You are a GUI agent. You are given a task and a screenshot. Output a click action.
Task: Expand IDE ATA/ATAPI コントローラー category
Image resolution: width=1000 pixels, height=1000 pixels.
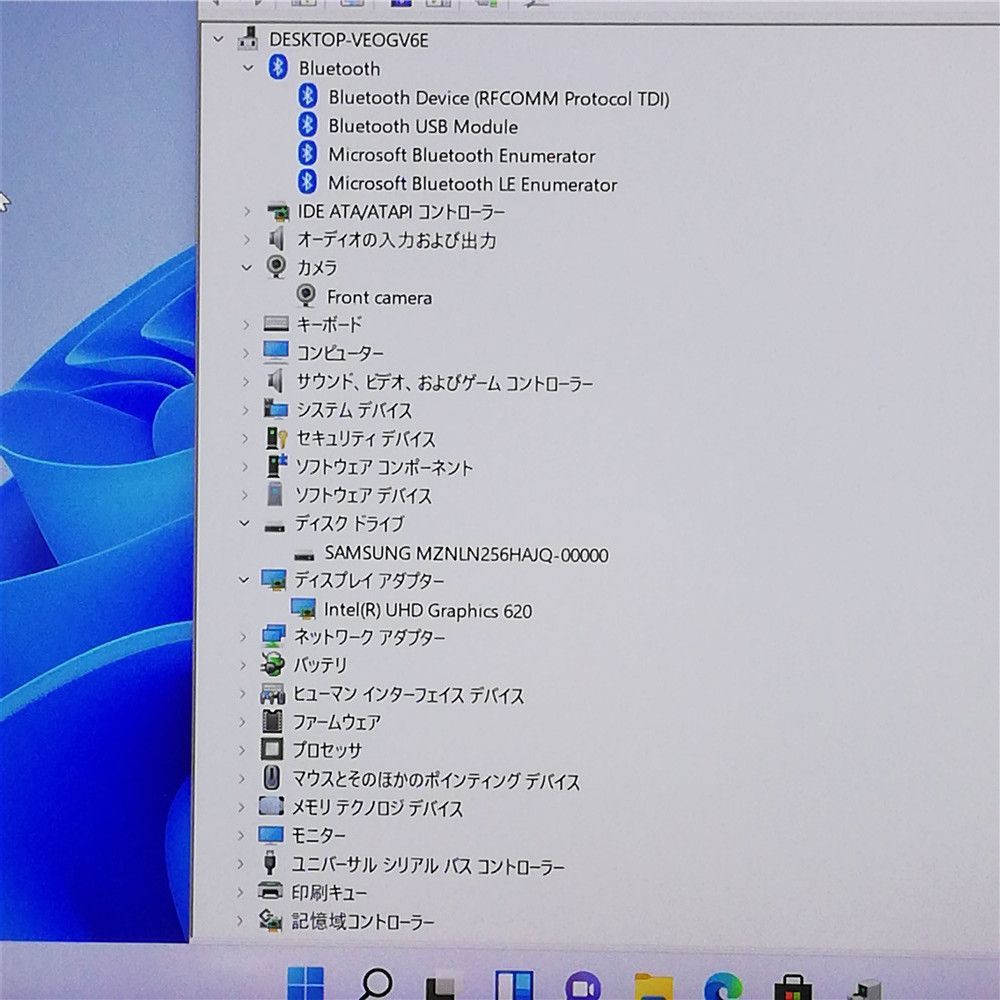[x=247, y=211]
